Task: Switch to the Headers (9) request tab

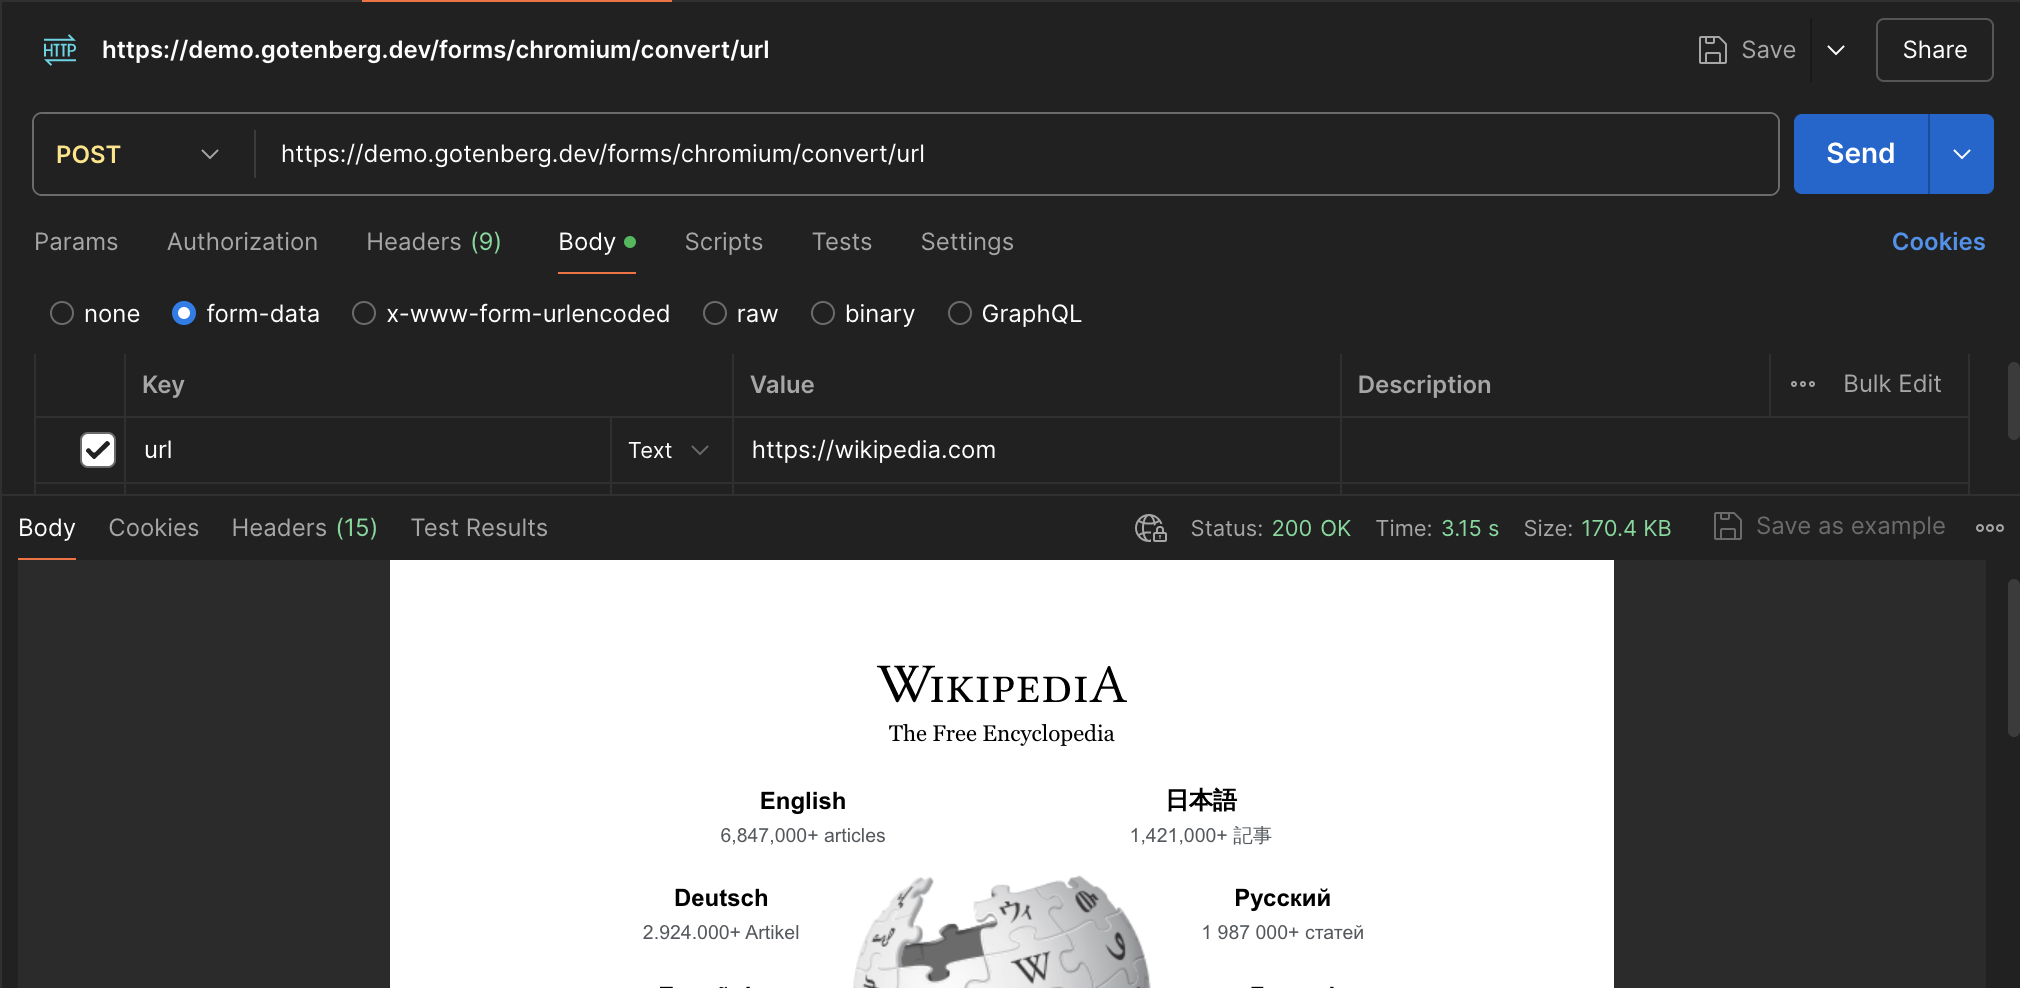Action: click(433, 242)
